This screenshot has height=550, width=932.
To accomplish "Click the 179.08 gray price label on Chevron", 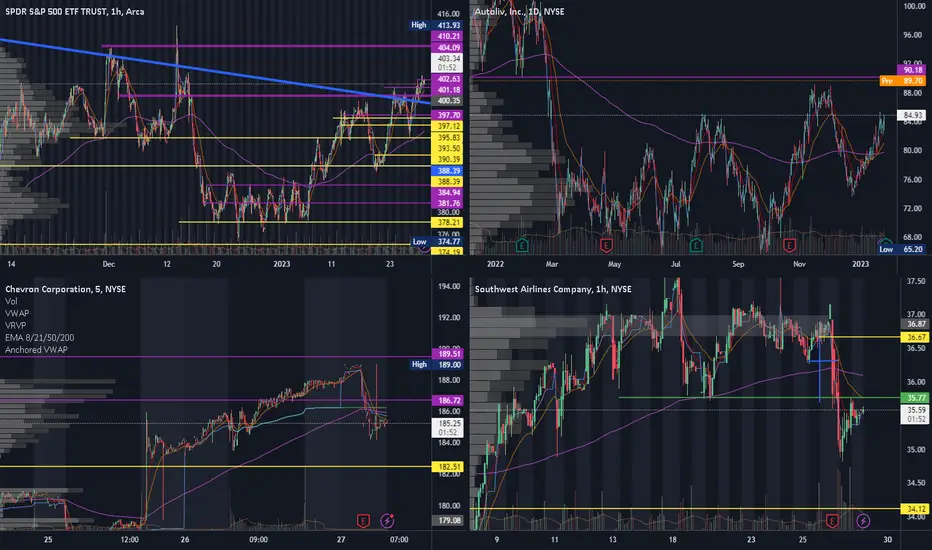I will [x=448, y=520].
